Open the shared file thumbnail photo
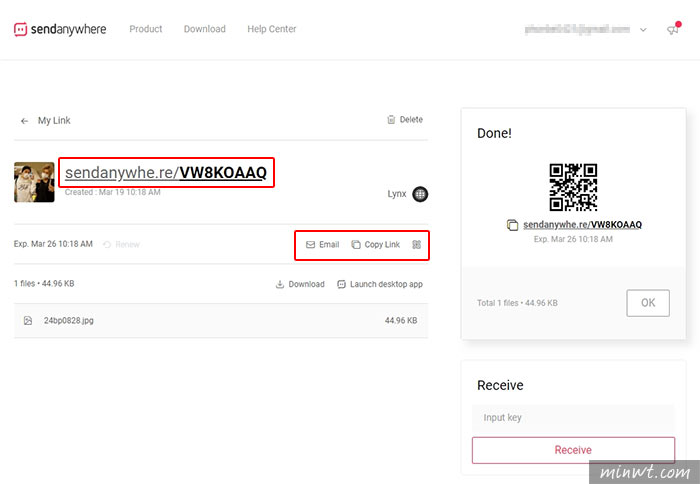This screenshot has width=700, height=484. [x=34, y=182]
